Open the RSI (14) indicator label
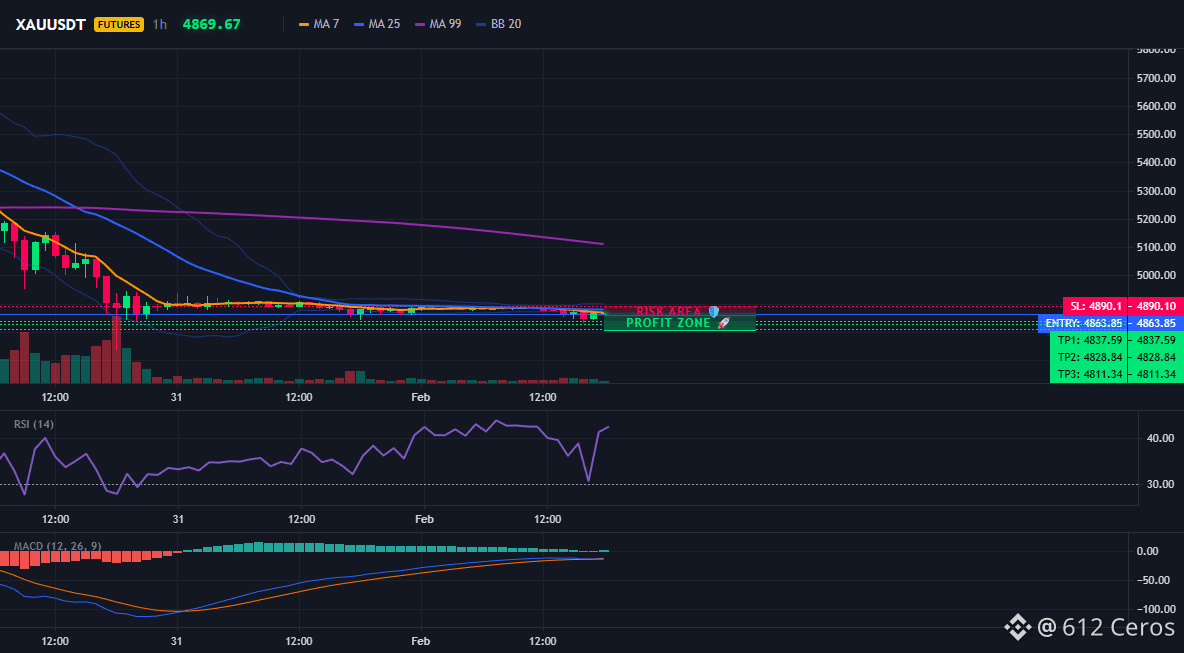The height and width of the screenshot is (653, 1184). 34,424
